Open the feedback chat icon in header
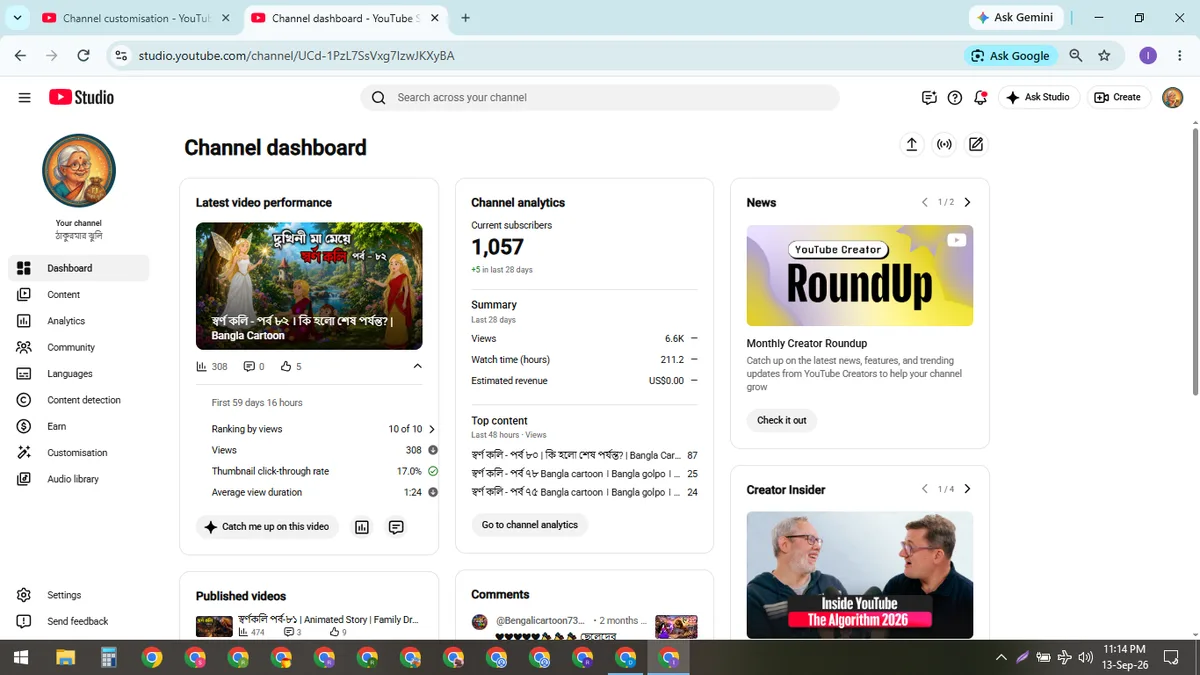This screenshot has height=675, width=1200. click(x=929, y=97)
